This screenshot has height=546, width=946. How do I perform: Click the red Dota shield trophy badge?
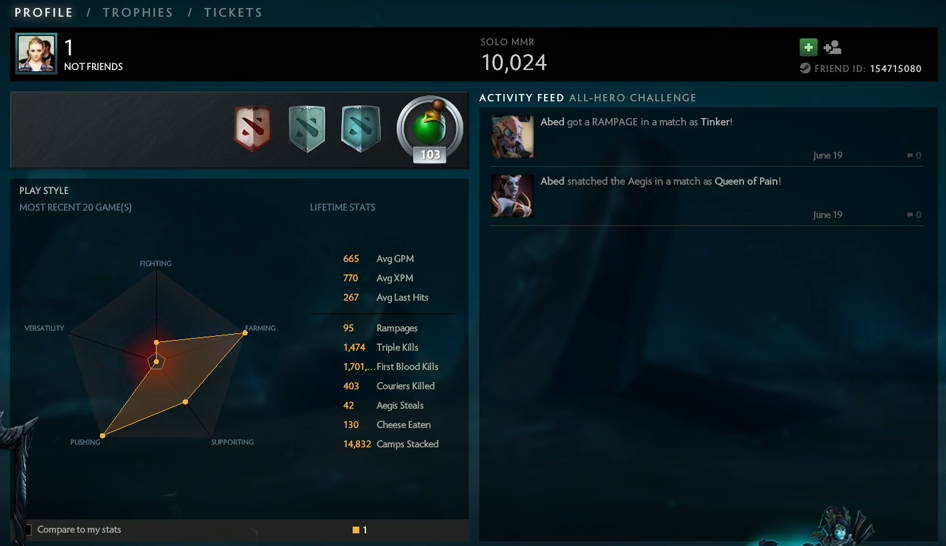[253, 129]
